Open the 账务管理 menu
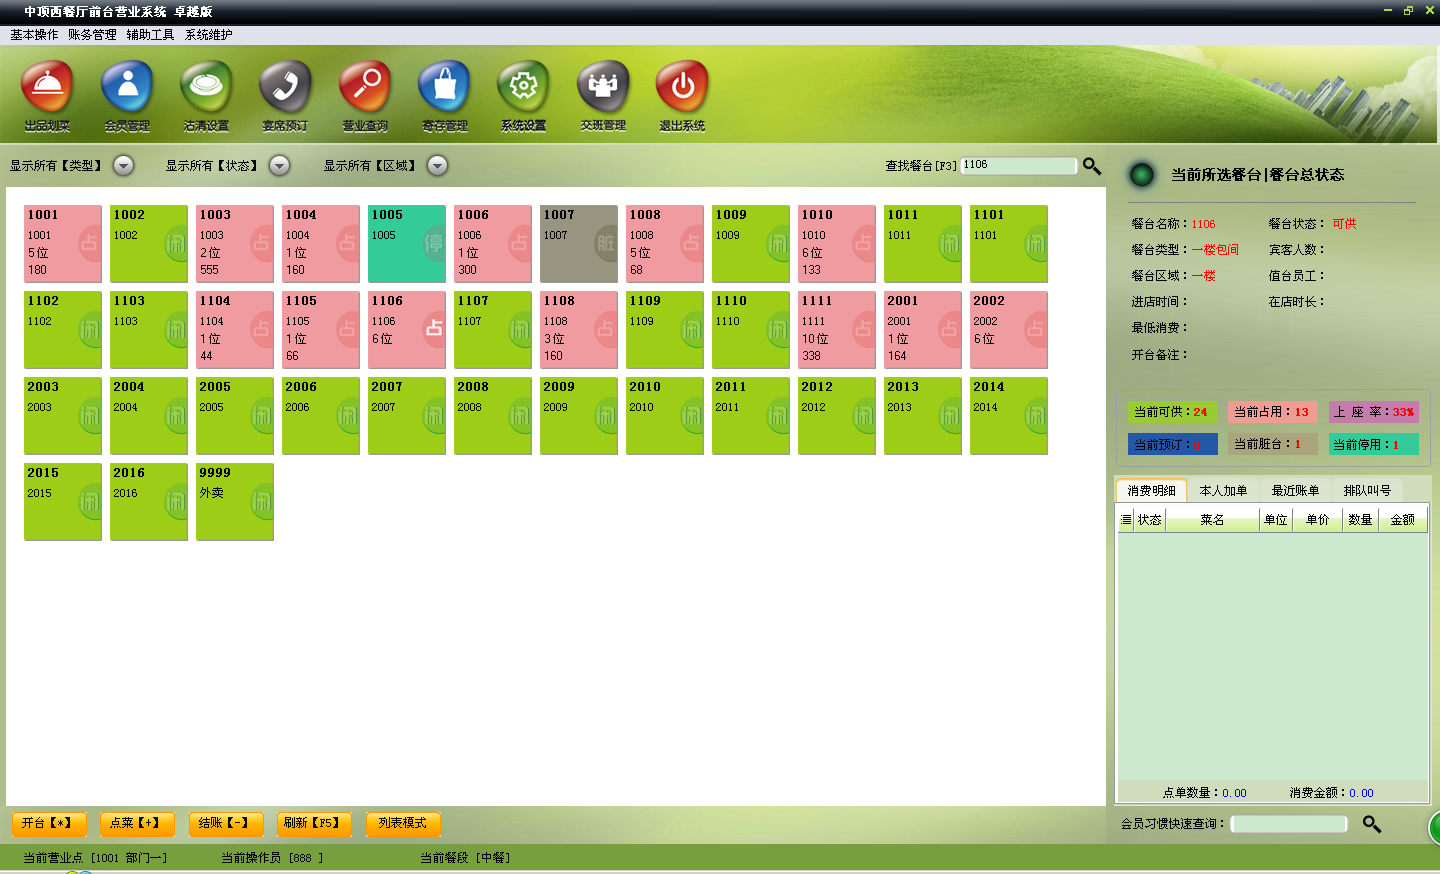 pyautogui.click(x=92, y=35)
